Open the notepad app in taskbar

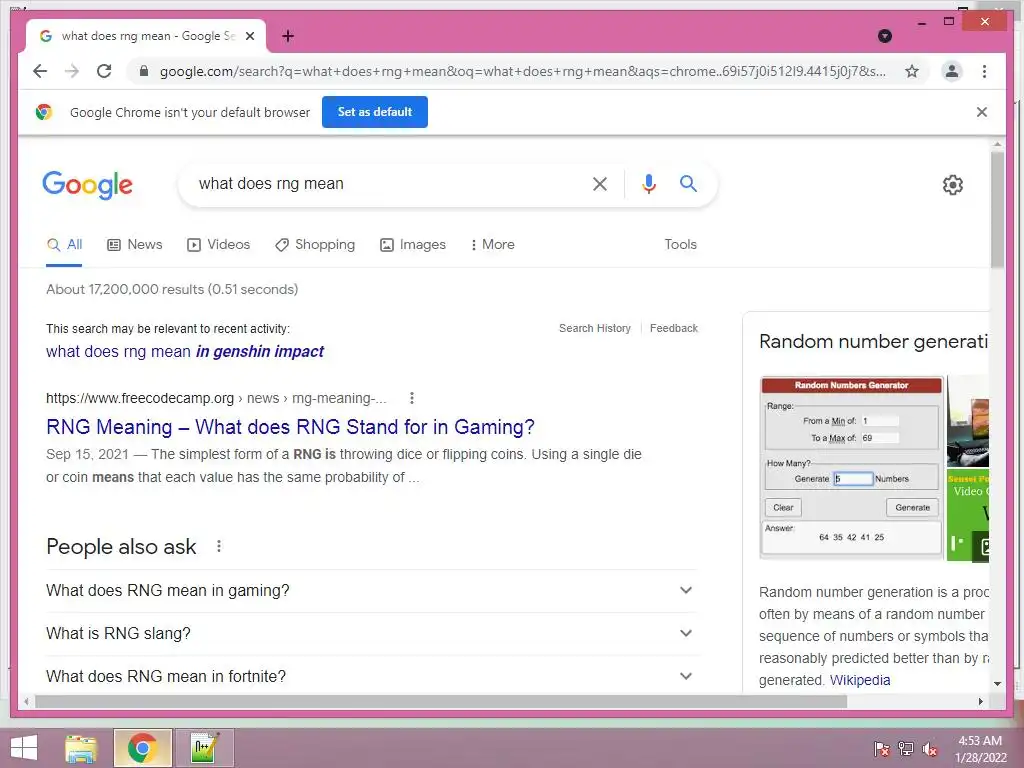[x=204, y=748]
